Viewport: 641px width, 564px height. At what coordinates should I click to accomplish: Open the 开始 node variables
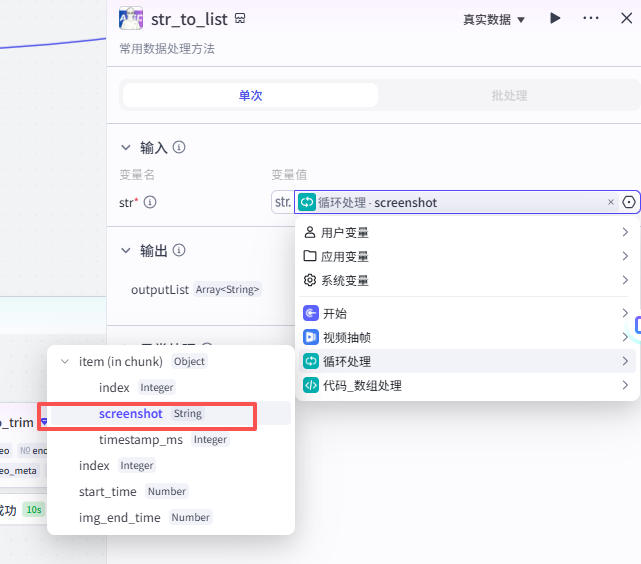pyautogui.click(x=467, y=313)
